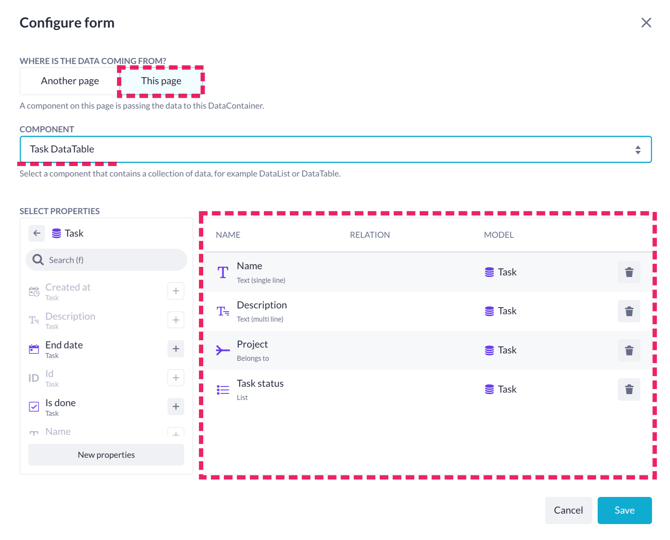This screenshot has height=540, width=670.
Task: Cancel the form configuration
Action: coord(568,510)
